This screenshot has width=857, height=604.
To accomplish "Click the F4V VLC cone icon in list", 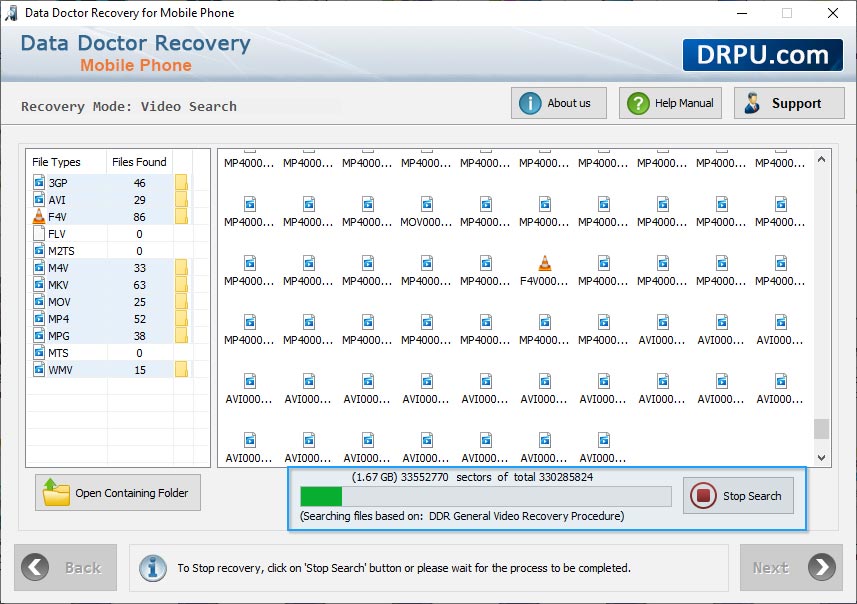I will pos(39,216).
